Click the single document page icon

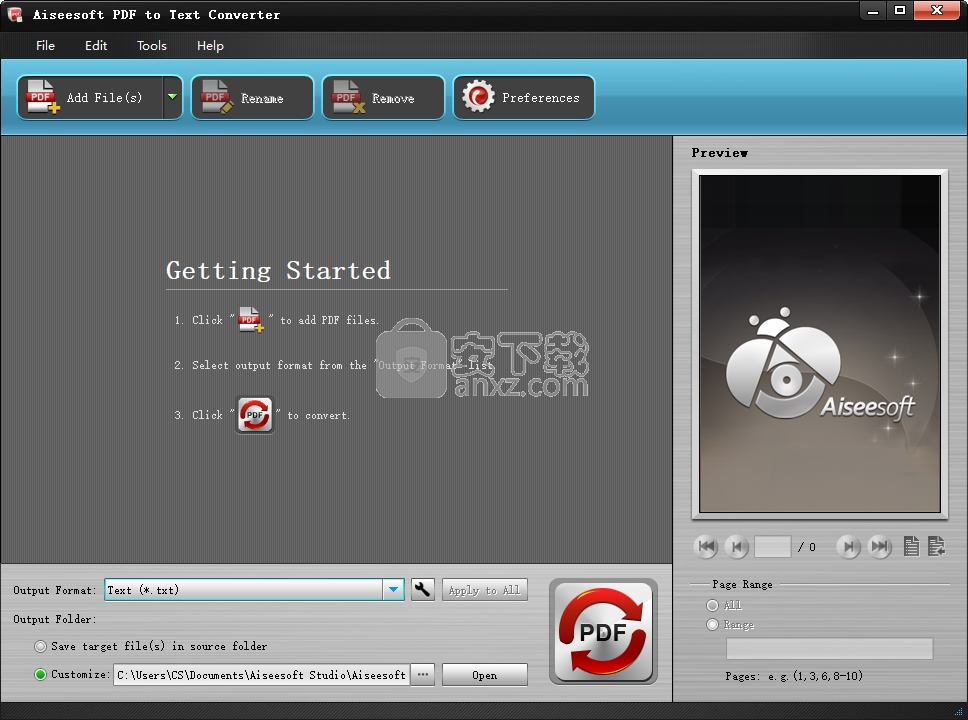point(911,546)
